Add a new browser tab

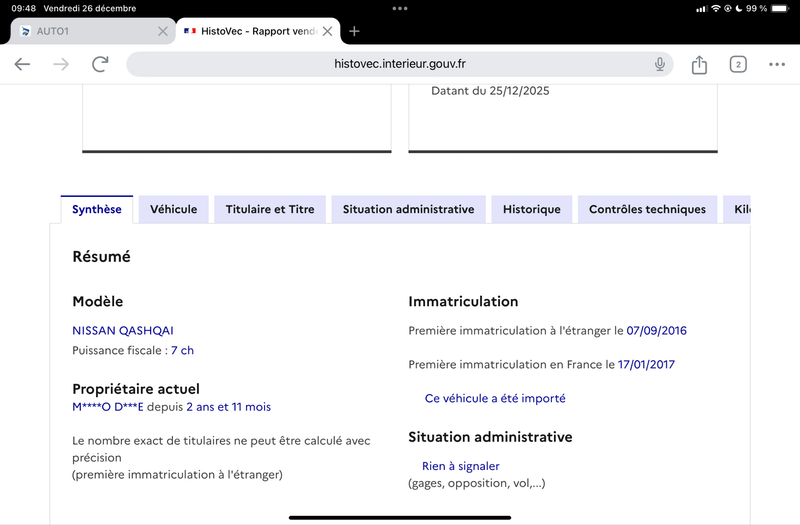(354, 31)
